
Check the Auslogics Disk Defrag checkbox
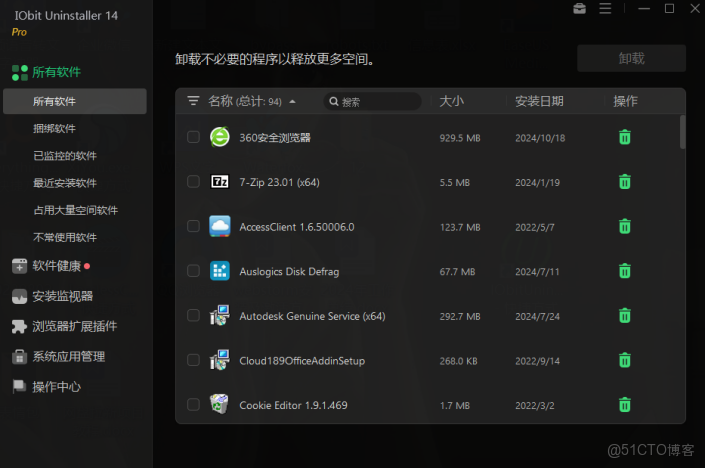point(193,271)
